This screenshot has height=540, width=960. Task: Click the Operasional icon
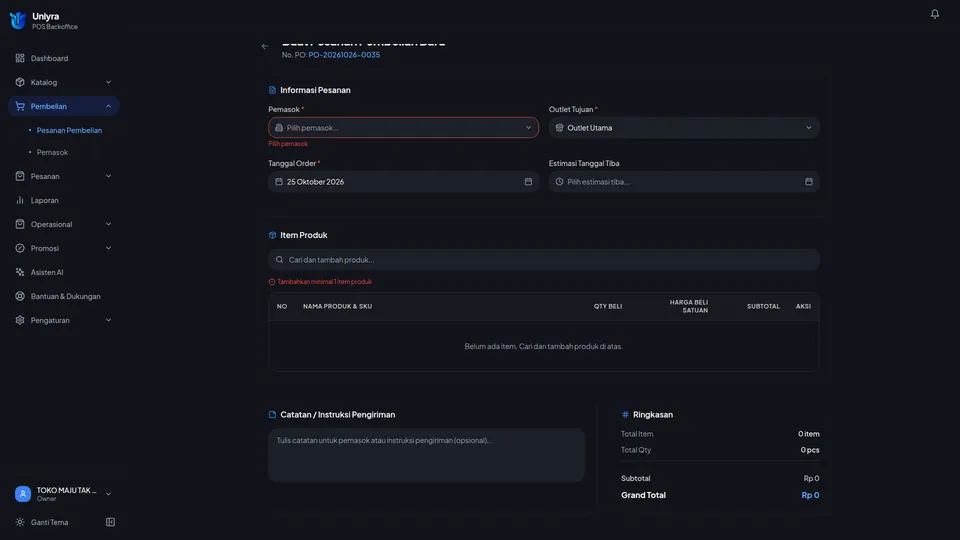click(x=20, y=224)
